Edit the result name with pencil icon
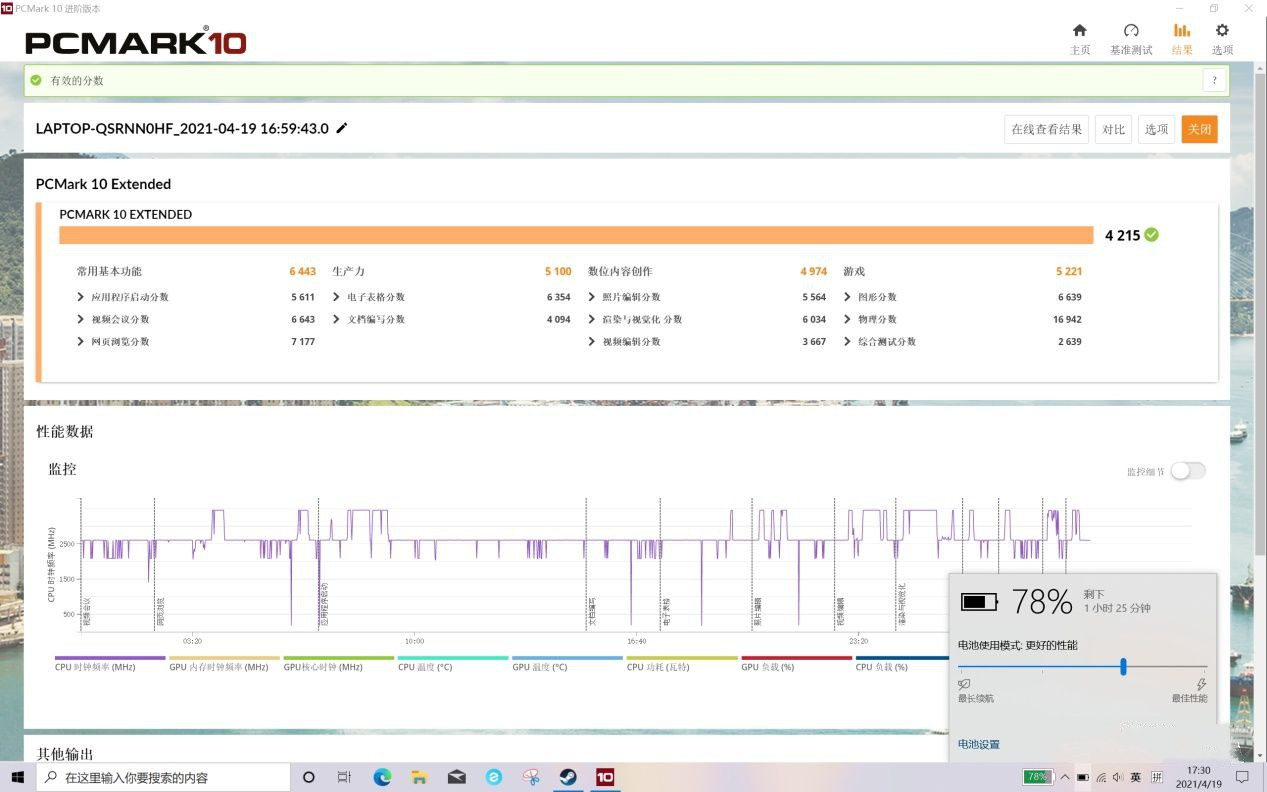Screen dimensions: 1267x792 [342, 128]
